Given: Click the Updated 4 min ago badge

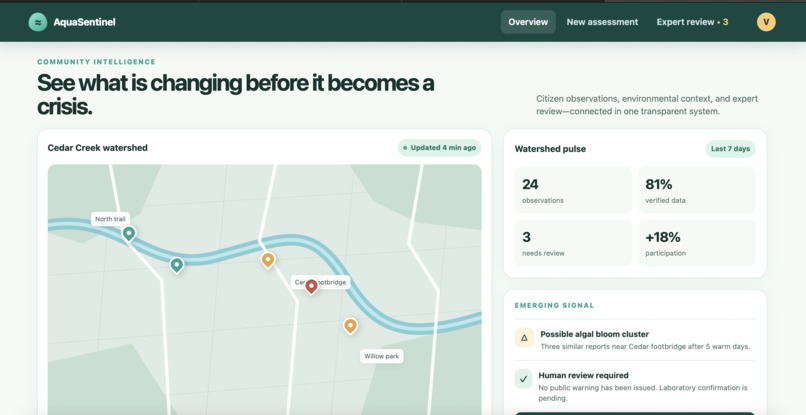Looking at the screenshot, I should click(439, 148).
